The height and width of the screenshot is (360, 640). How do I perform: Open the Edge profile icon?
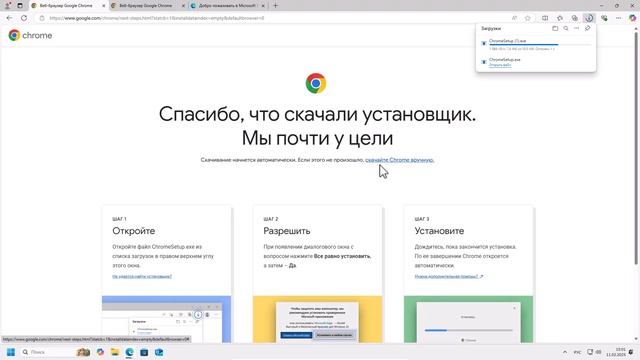7,6
